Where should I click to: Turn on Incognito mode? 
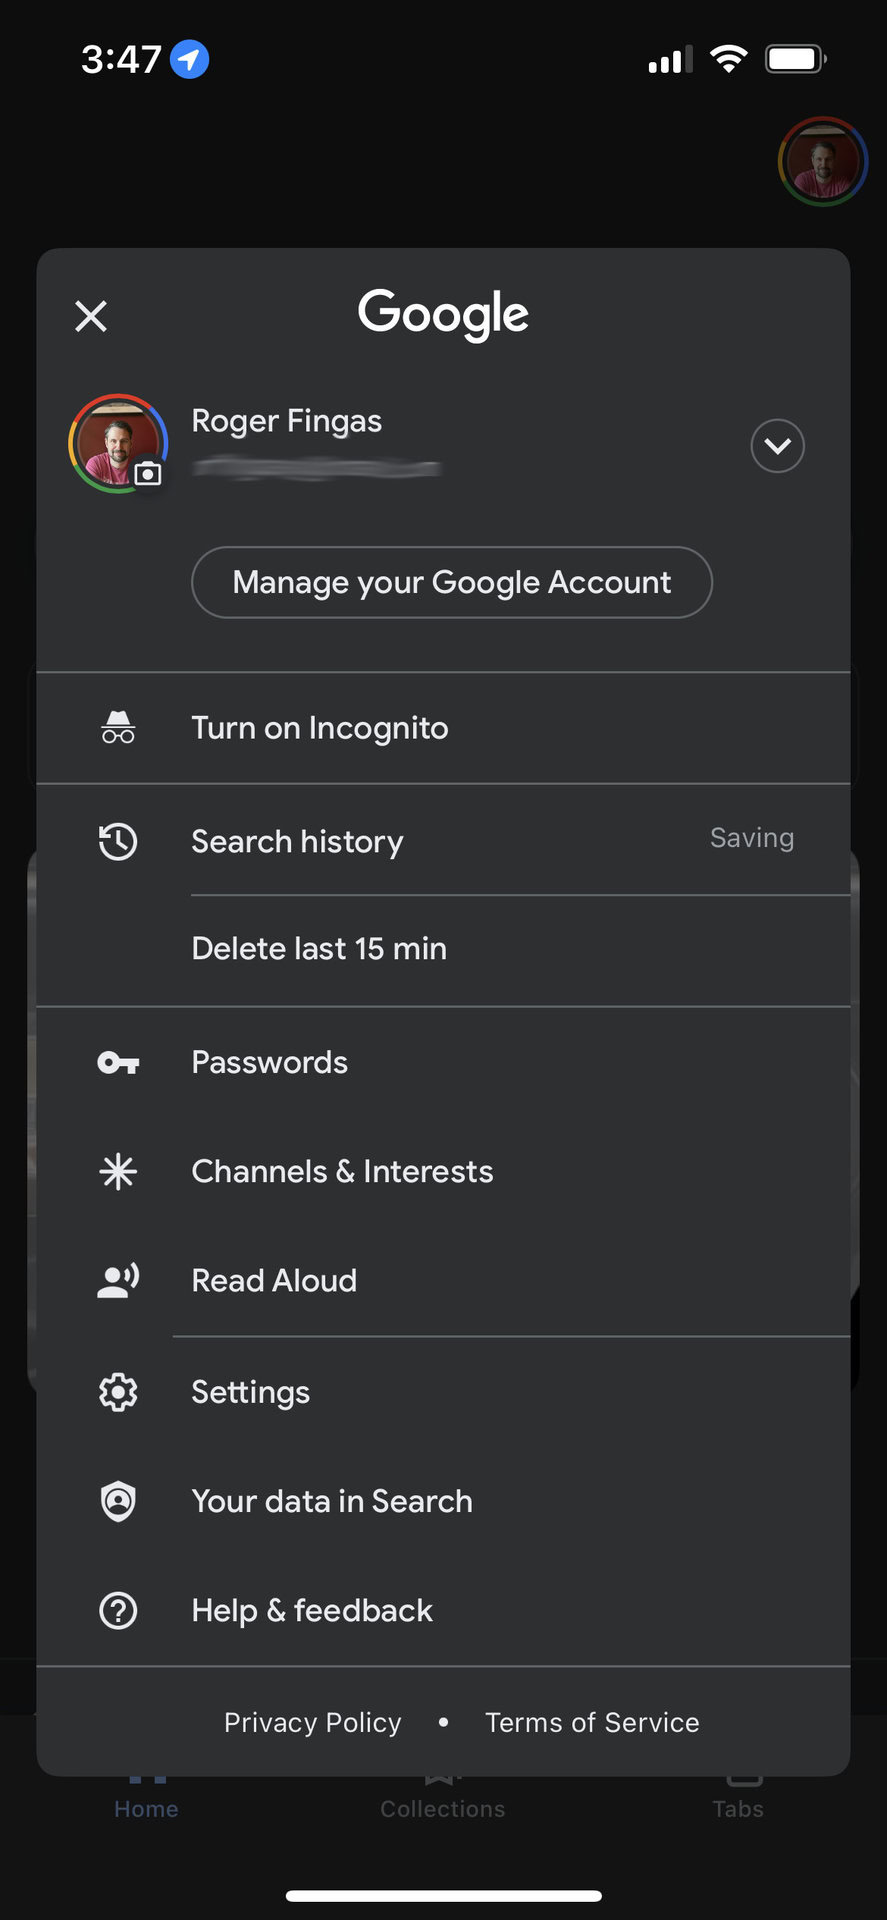click(320, 728)
